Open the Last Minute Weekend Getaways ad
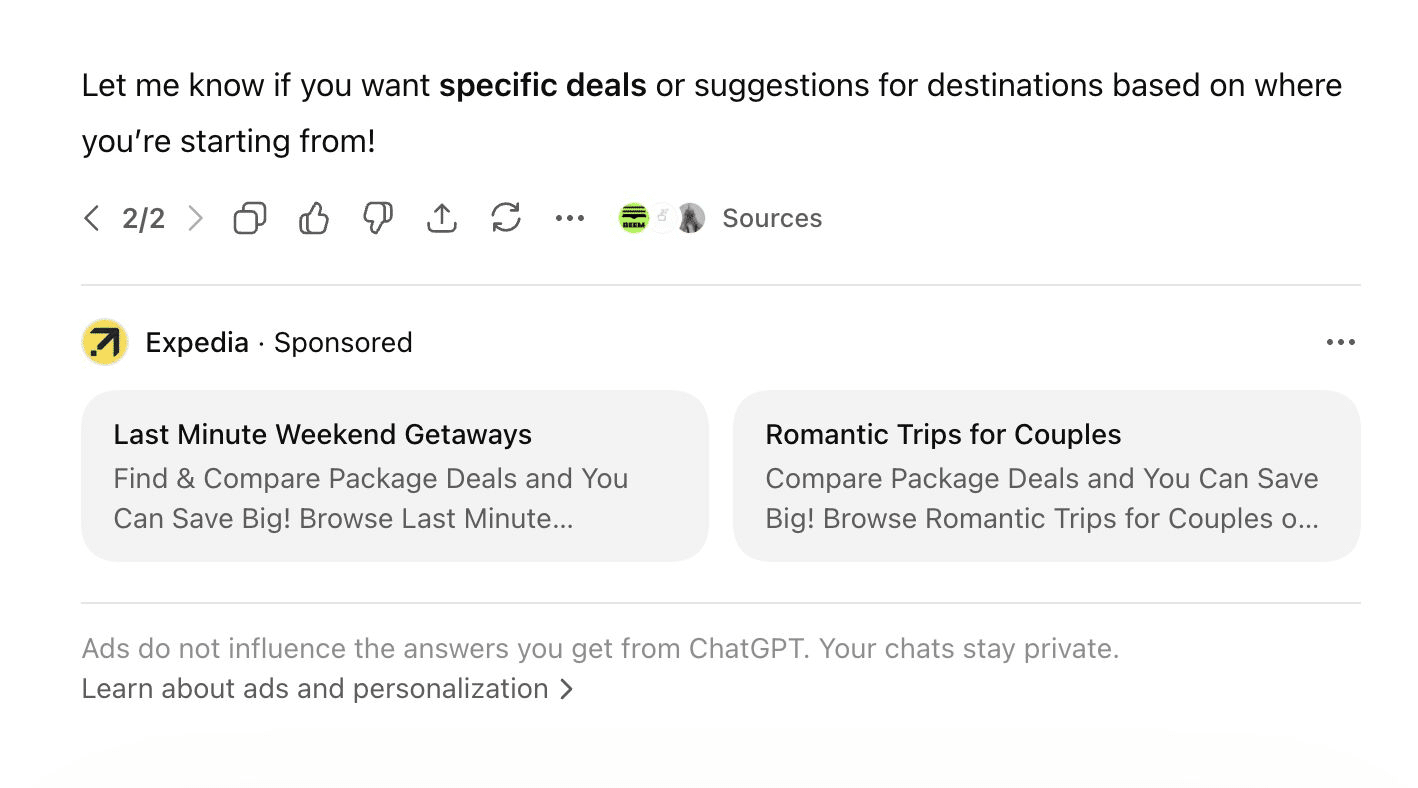Image resolution: width=1418 pixels, height=788 pixels. (x=394, y=476)
